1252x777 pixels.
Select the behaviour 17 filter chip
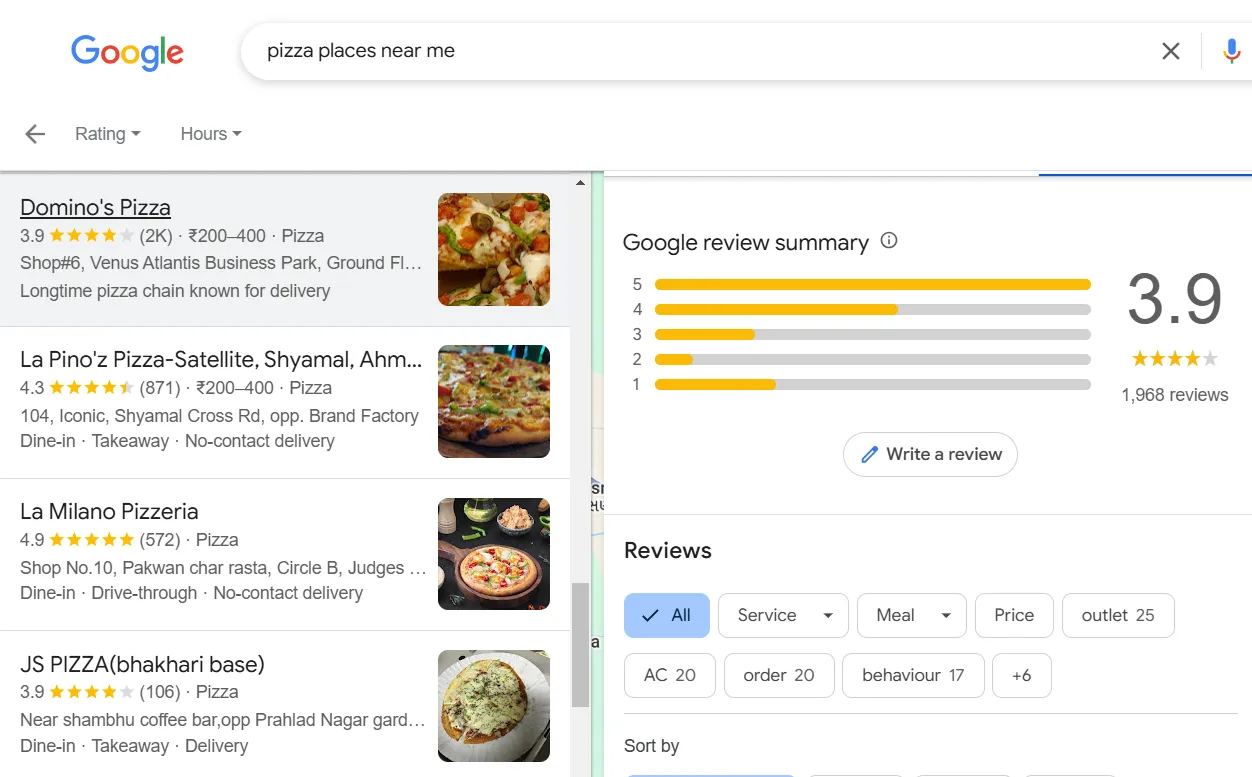pos(913,675)
